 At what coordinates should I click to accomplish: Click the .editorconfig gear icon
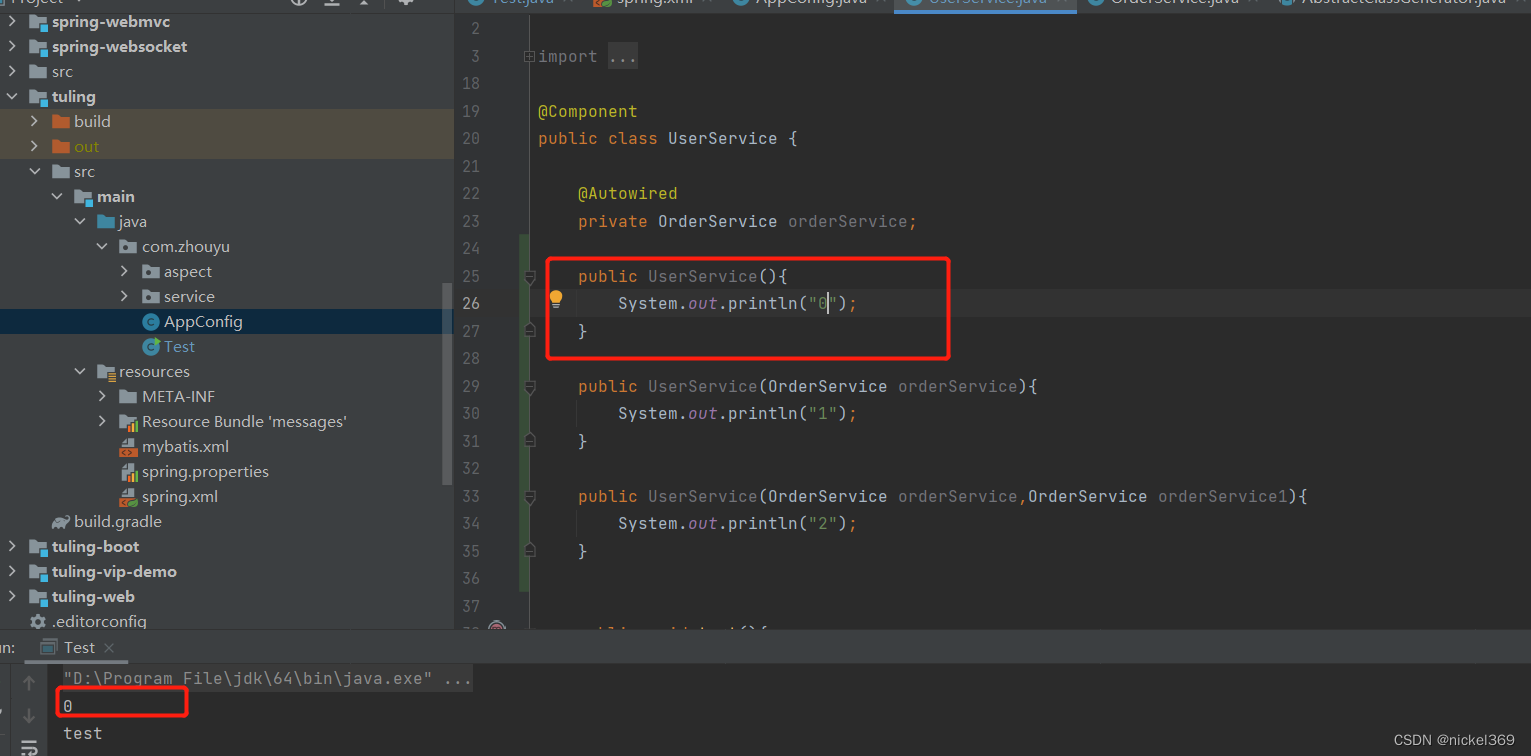pos(38,622)
